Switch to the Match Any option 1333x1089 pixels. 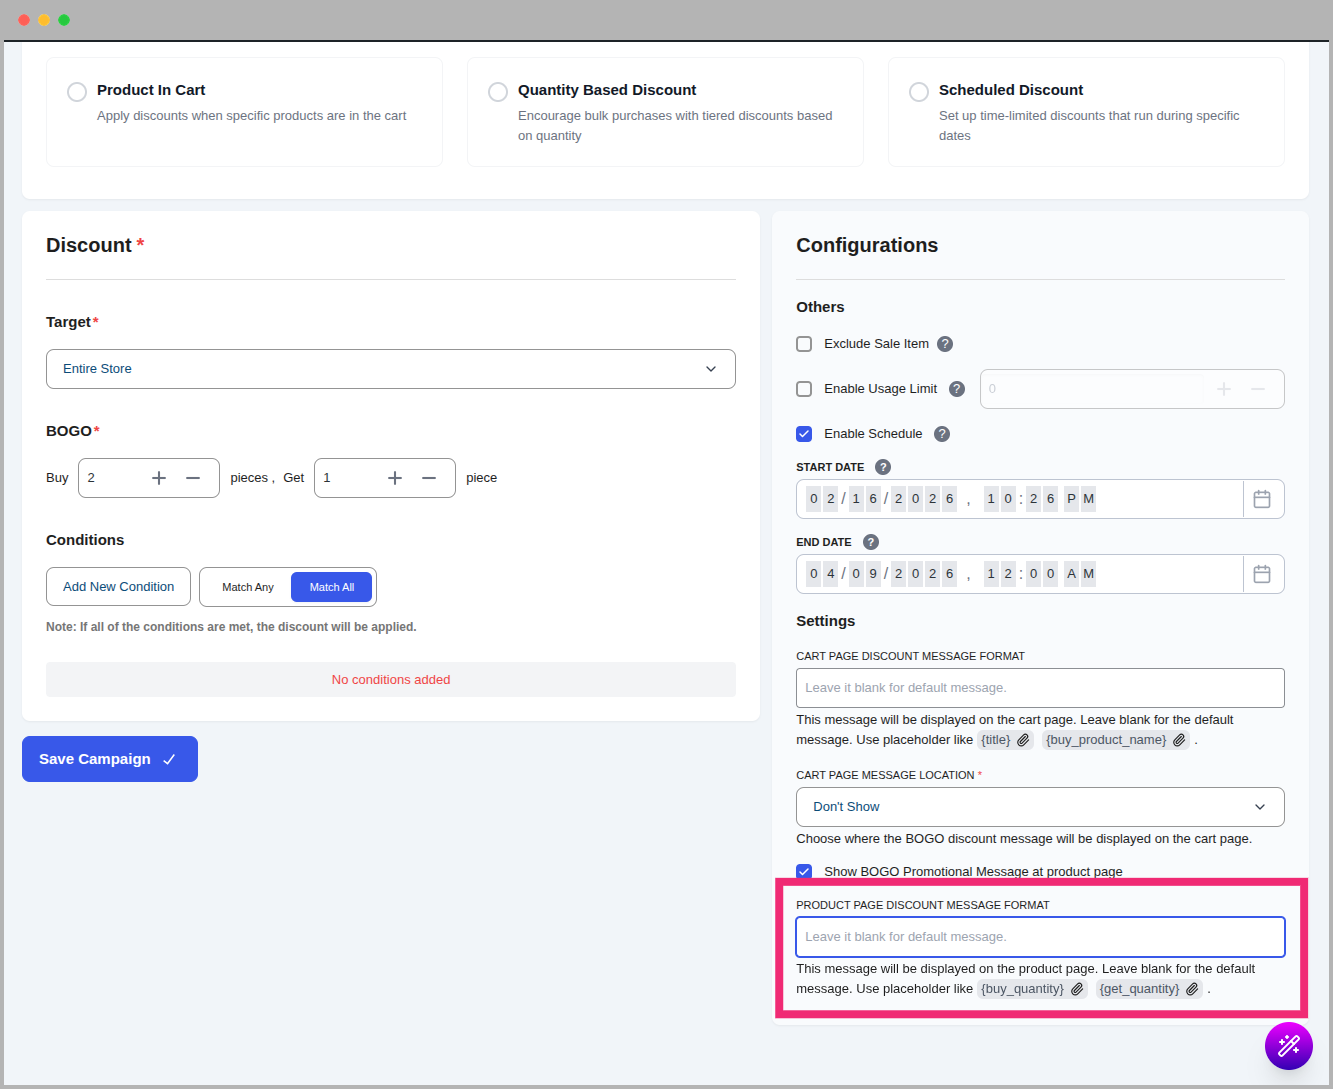point(246,587)
